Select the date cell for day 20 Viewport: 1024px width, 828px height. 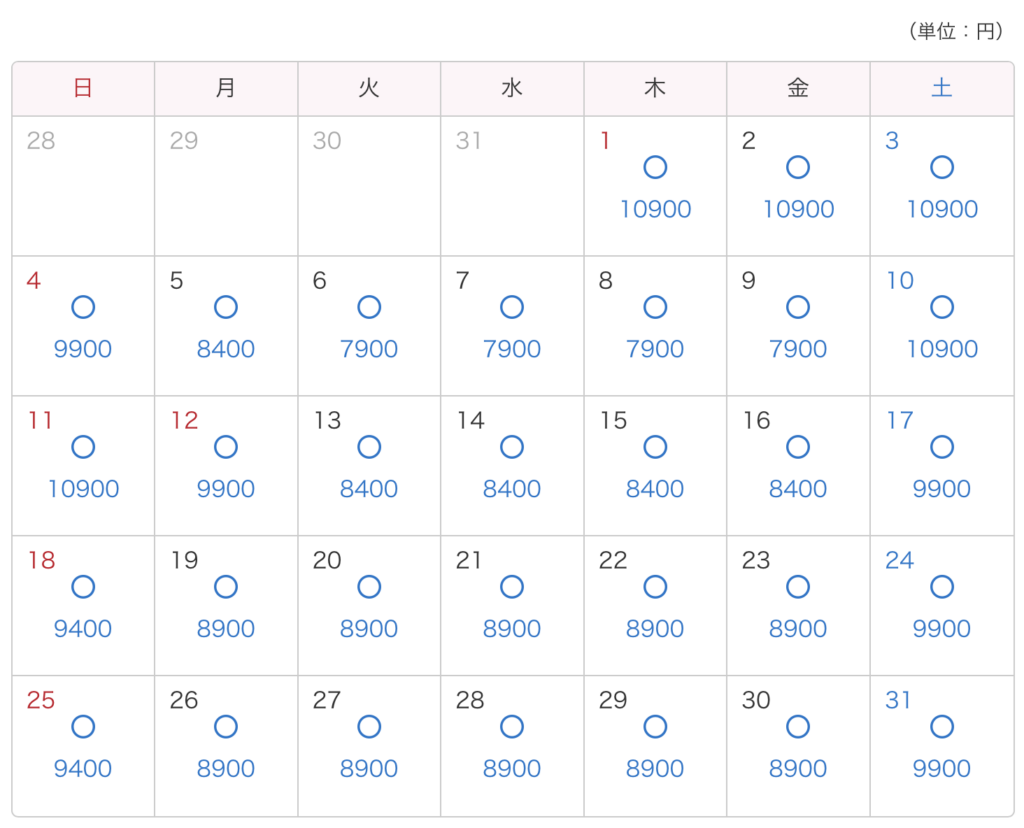coord(369,606)
